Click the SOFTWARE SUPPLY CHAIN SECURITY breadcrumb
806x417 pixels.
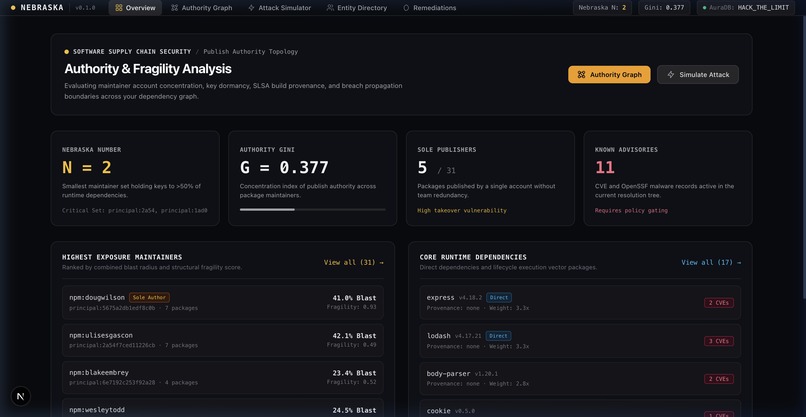pos(132,51)
